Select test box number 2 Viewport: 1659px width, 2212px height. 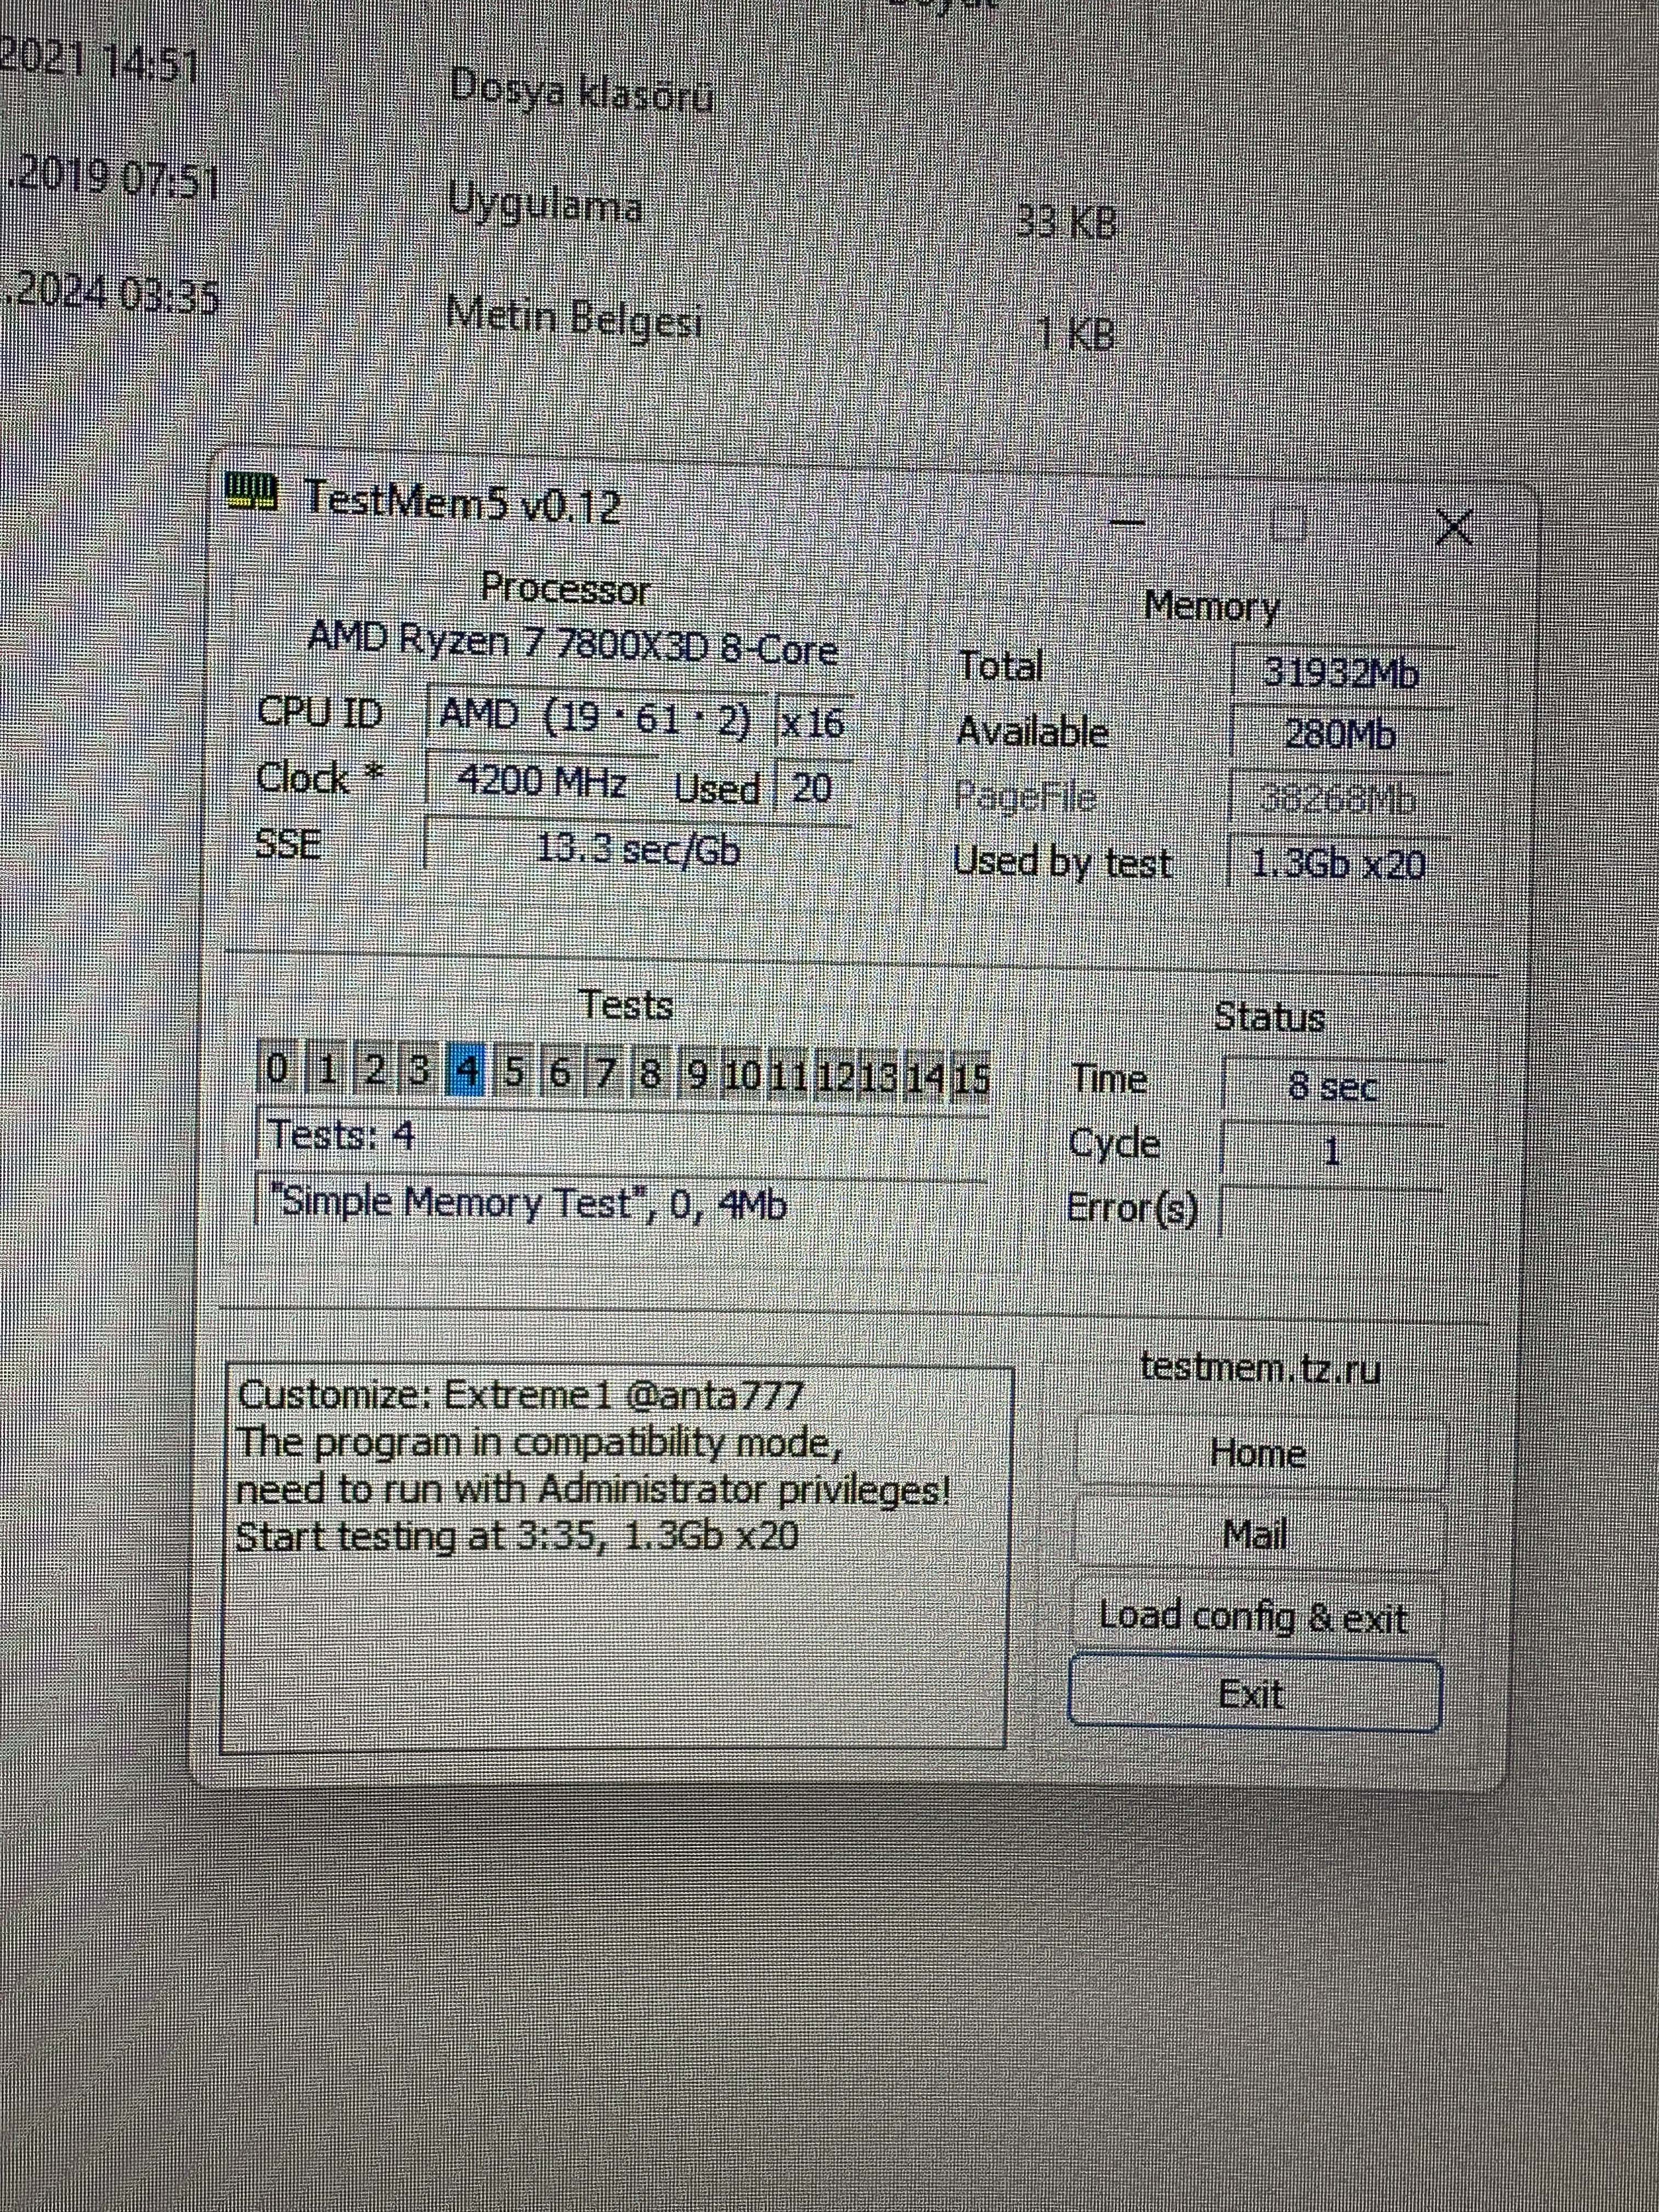(x=374, y=1069)
